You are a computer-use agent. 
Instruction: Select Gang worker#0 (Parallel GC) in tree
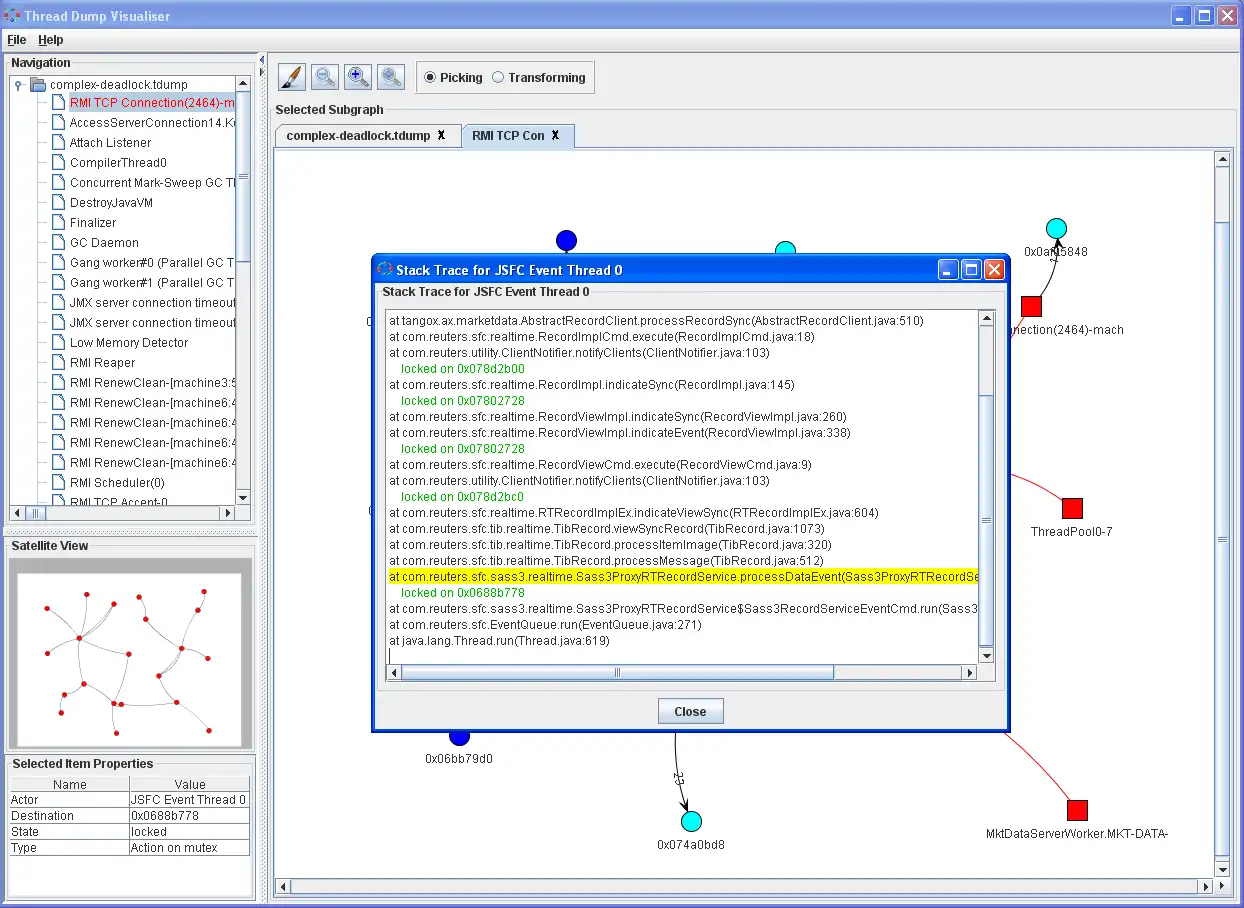point(152,262)
